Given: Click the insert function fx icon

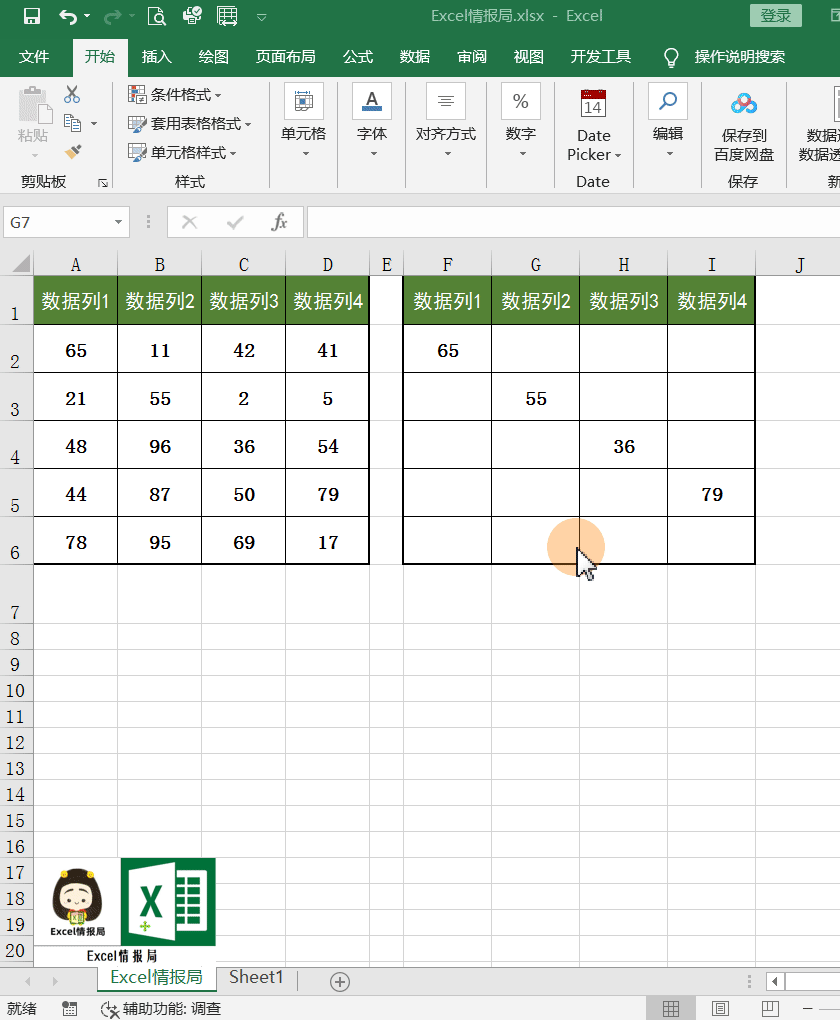Looking at the screenshot, I should [x=279, y=222].
